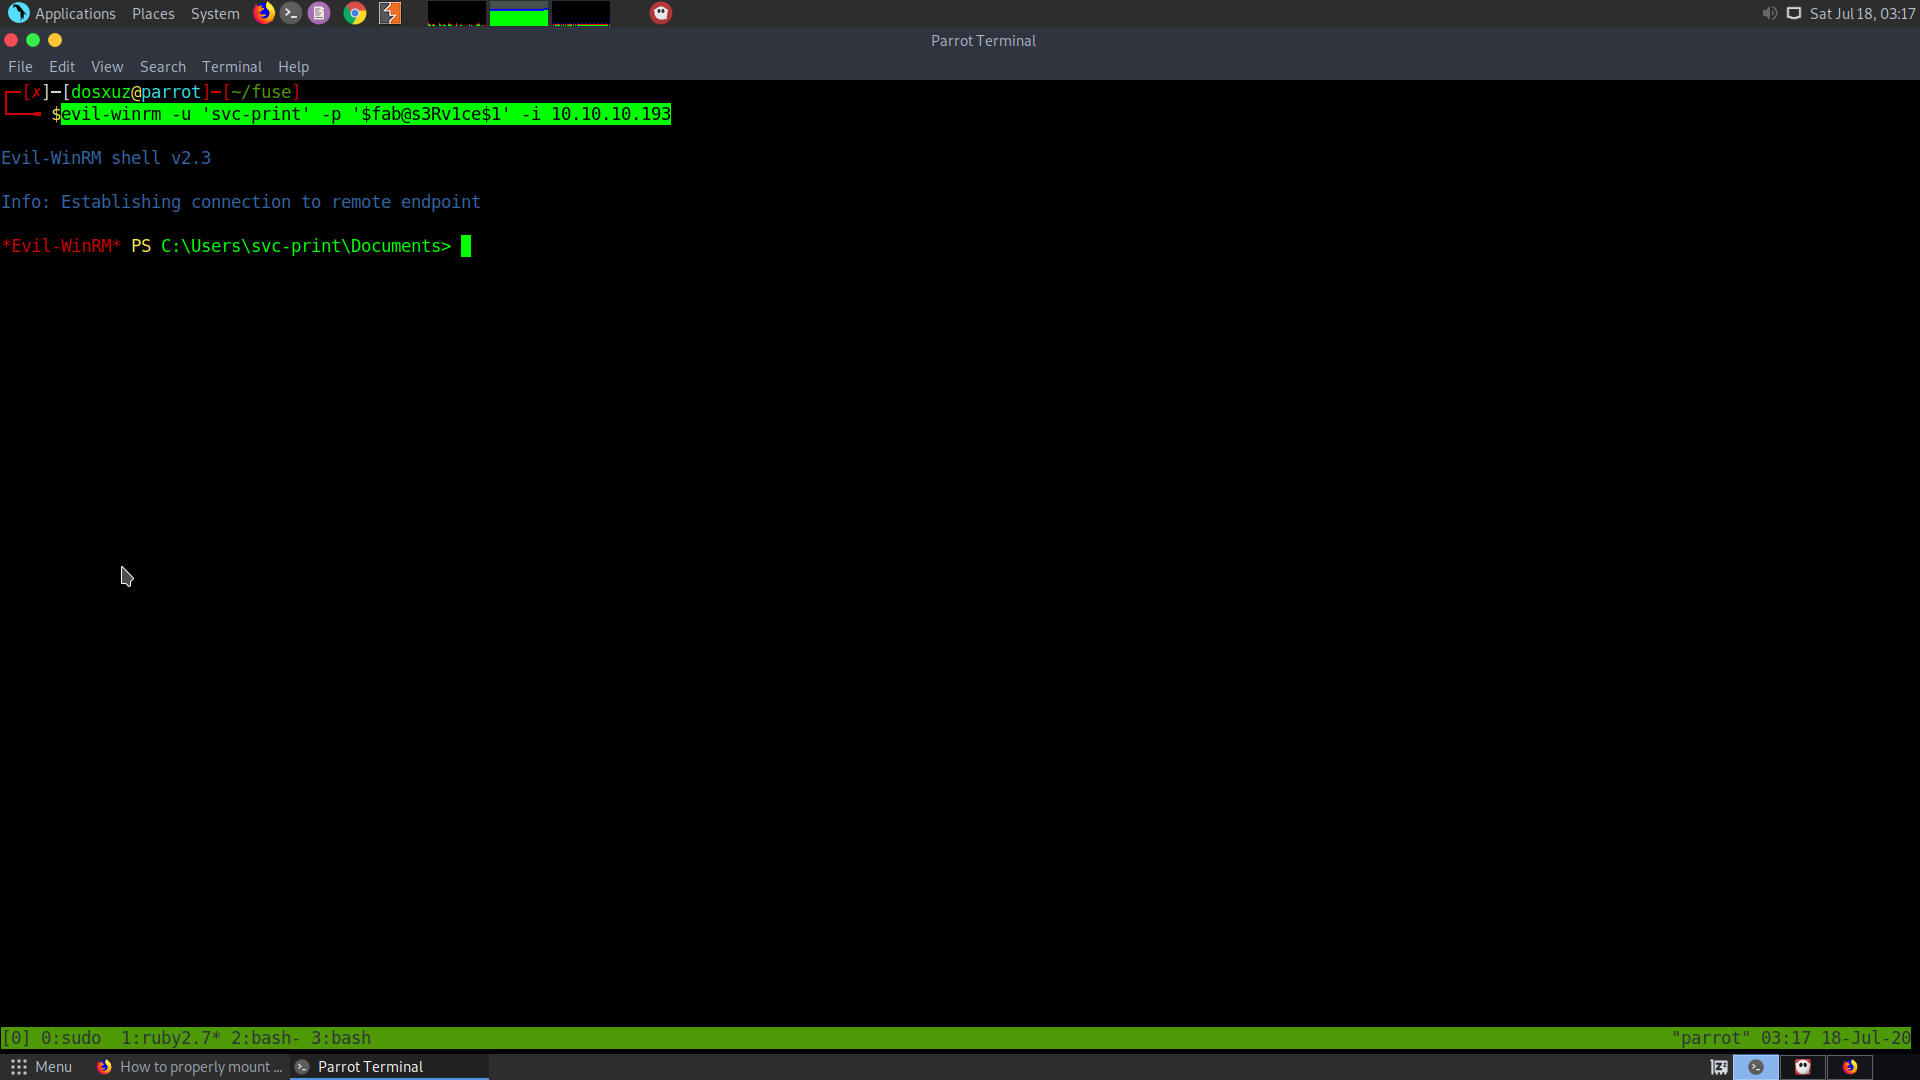Switch to Firefox 'How to properly mount' window
The height and width of the screenshot is (1080, 1920).
[x=190, y=1067]
